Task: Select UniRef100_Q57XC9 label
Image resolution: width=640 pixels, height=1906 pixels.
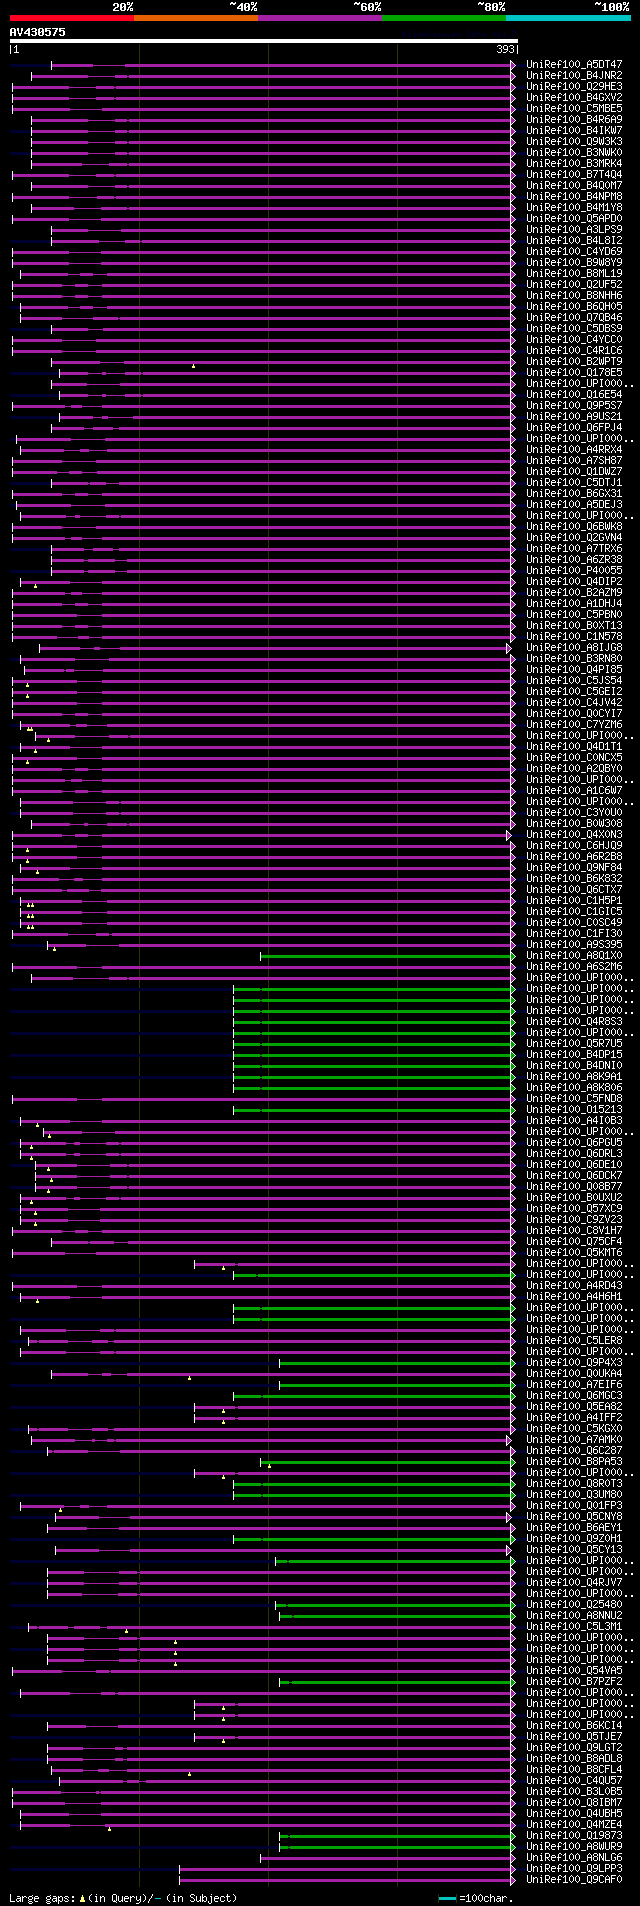Action: [574, 1209]
